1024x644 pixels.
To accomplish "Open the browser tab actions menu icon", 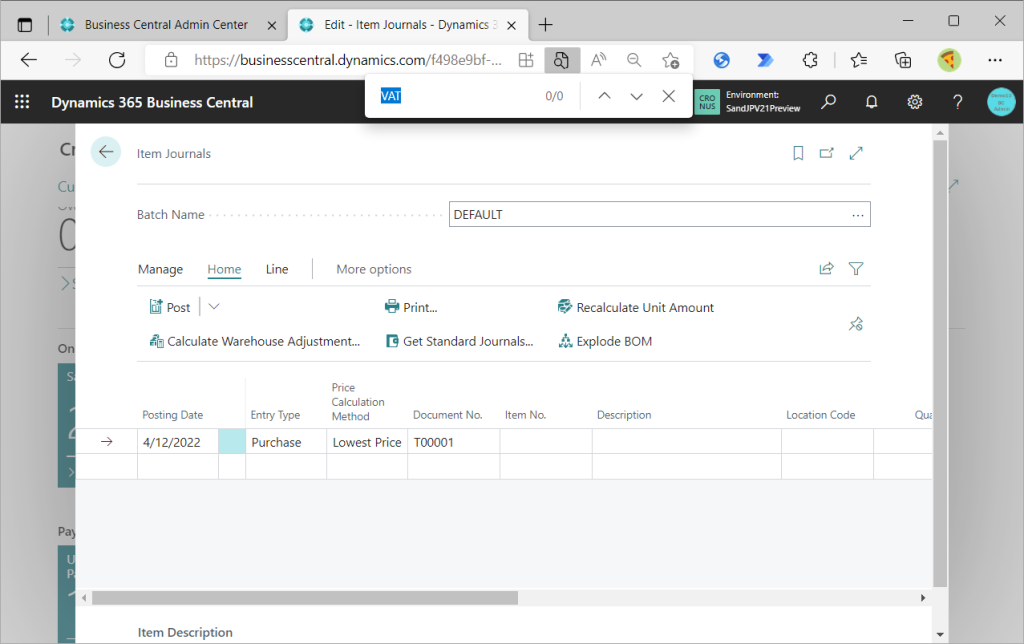I will [x=25, y=25].
